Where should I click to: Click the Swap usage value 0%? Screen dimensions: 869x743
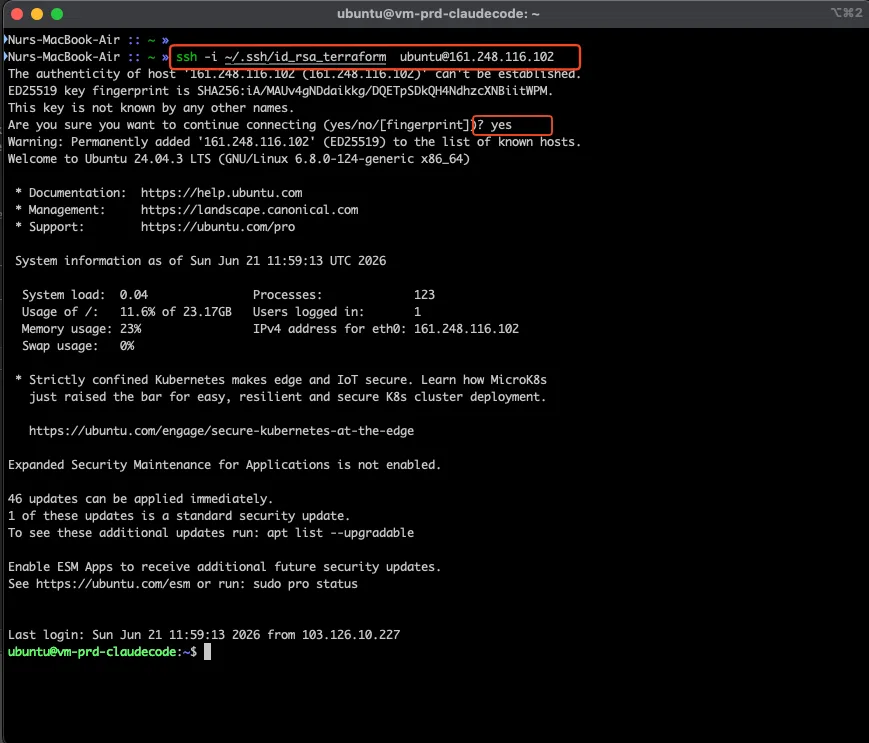point(127,346)
